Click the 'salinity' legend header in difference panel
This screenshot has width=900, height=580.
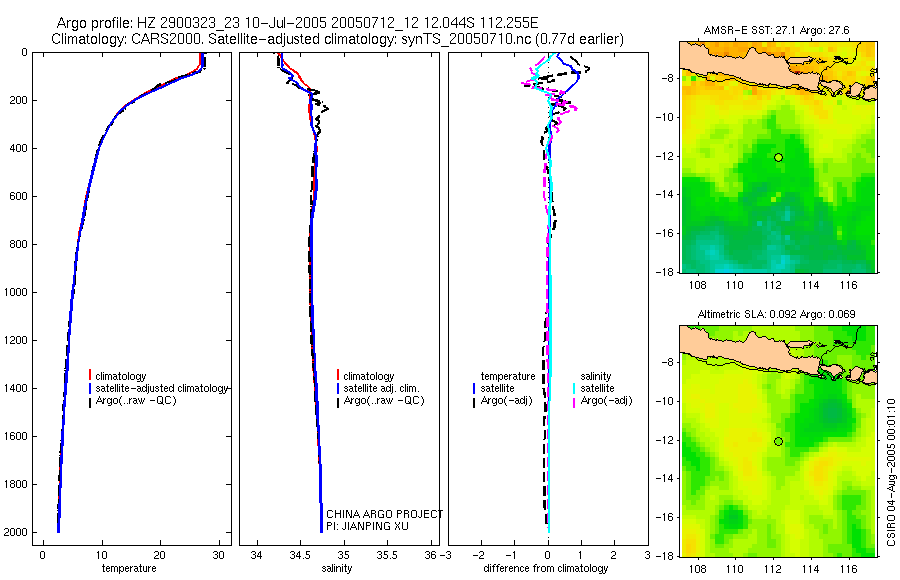(x=596, y=376)
